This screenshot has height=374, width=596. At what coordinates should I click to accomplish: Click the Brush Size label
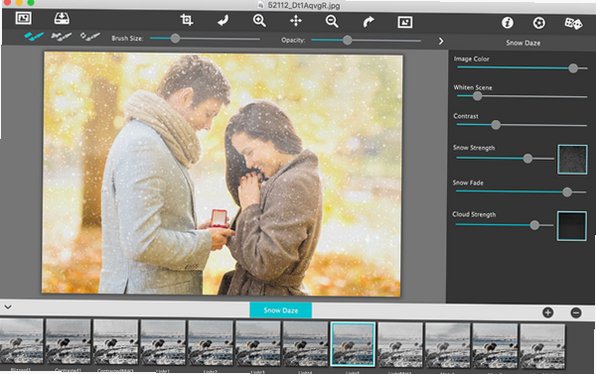pyautogui.click(x=127, y=38)
